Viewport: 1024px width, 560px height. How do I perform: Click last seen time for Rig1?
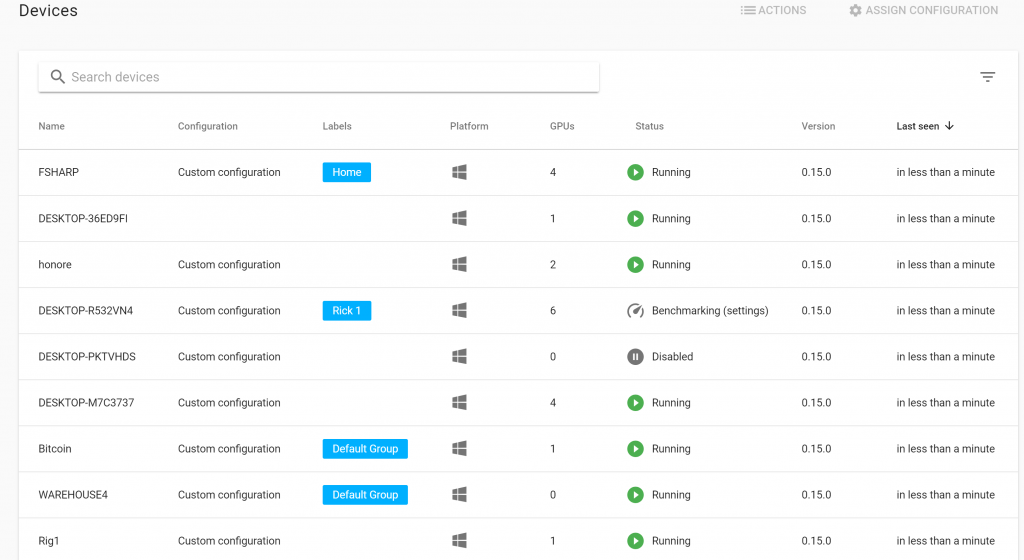(x=946, y=540)
